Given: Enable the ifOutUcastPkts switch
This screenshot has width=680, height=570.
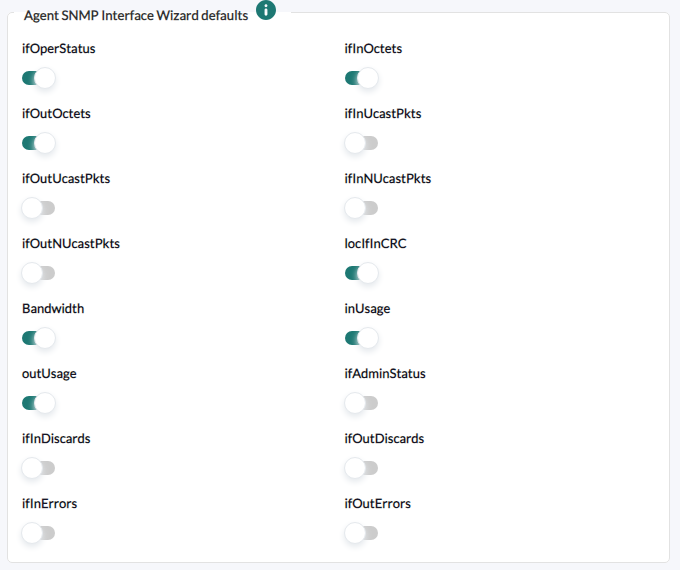Looking at the screenshot, I should point(39,208).
